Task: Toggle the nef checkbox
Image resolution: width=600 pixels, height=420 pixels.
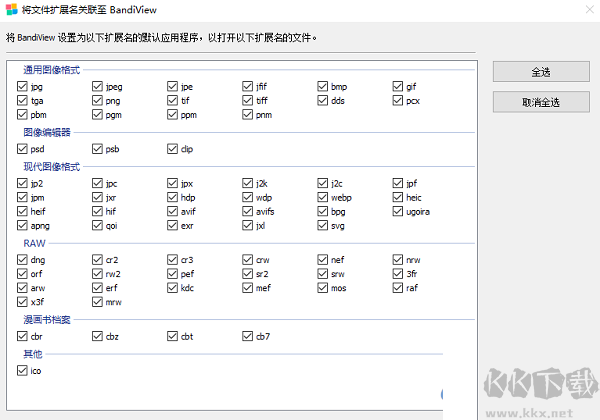Action: 323,260
